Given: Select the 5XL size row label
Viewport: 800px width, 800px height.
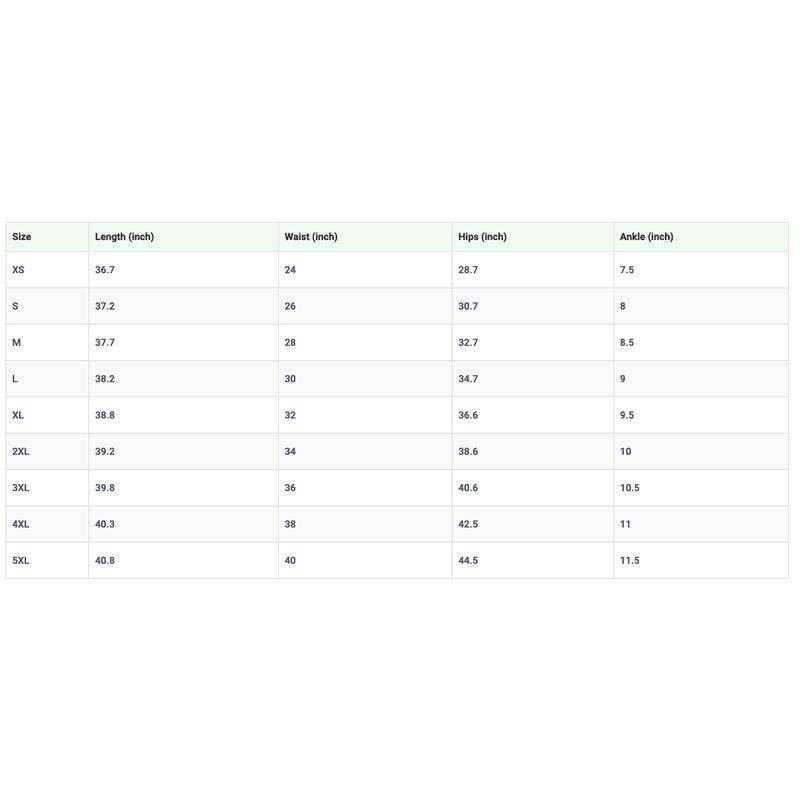Looking at the screenshot, I should (x=20, y=560).
